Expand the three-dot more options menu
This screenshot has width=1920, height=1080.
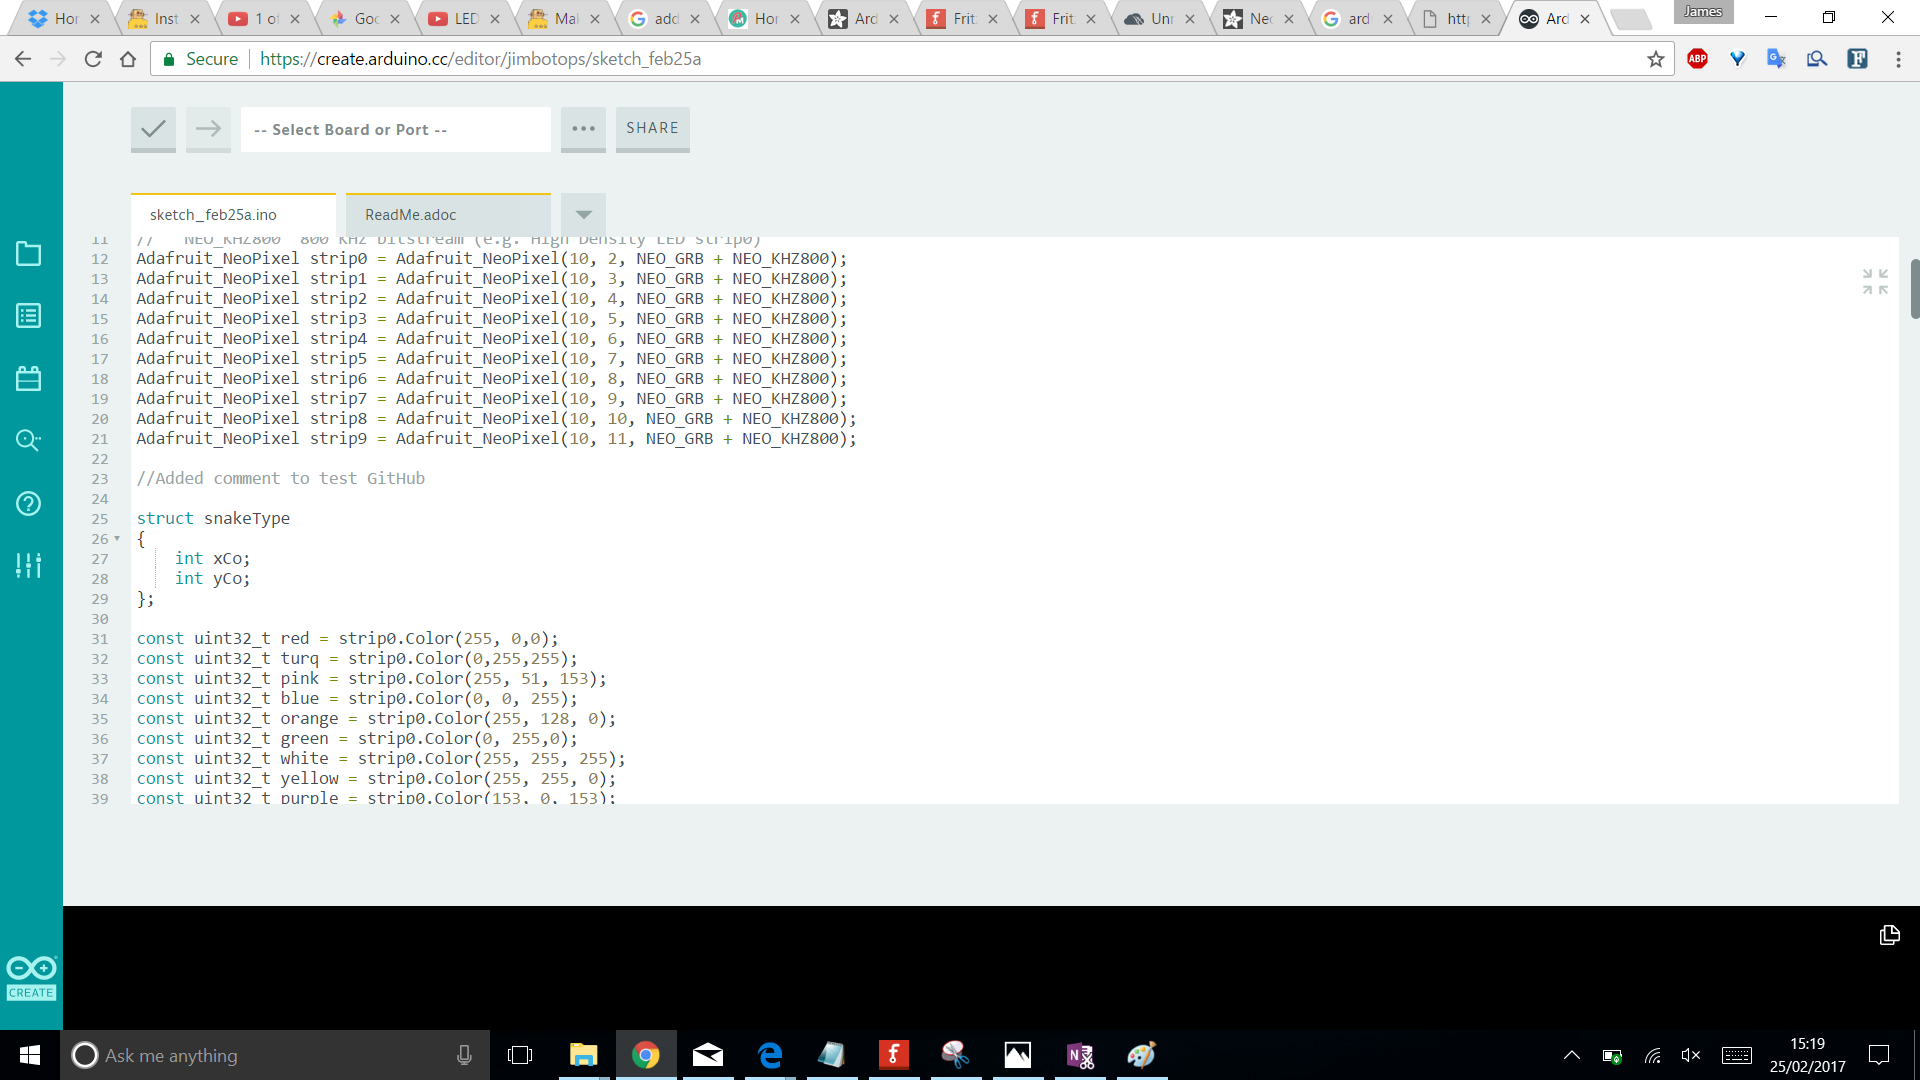coord(583,128)
